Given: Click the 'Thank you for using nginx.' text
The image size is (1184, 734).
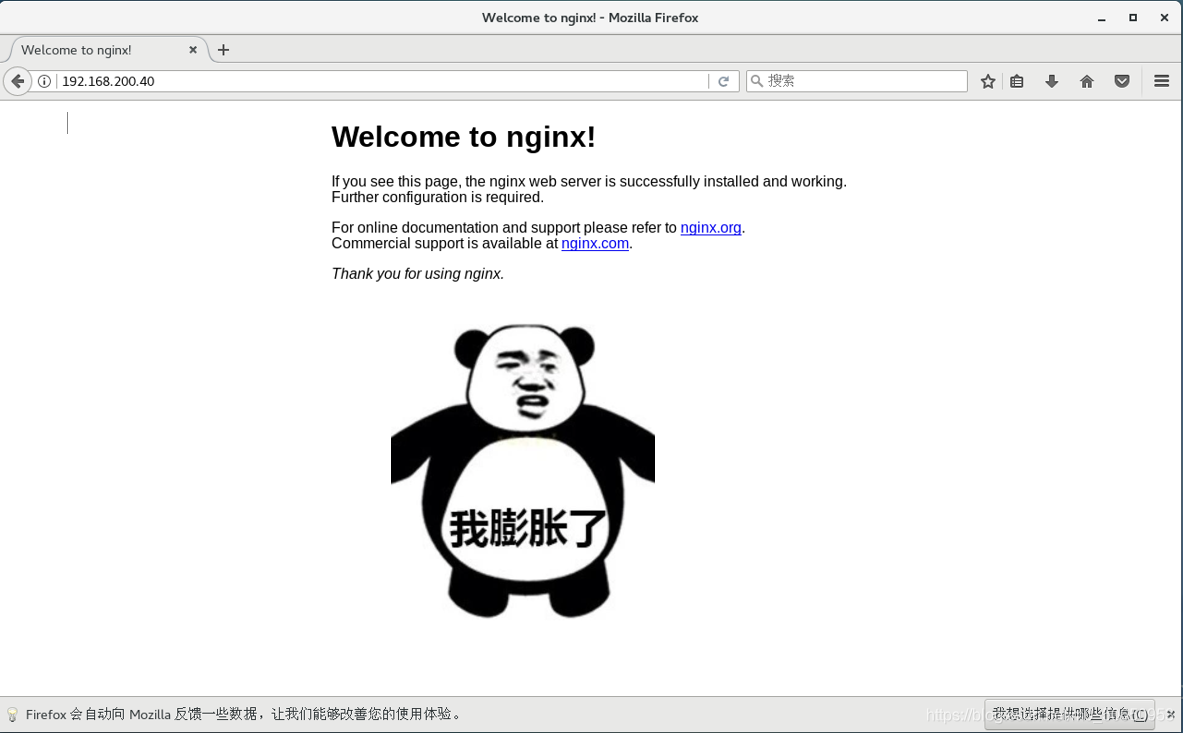Looking at the screenshot, I should point(418,273).
